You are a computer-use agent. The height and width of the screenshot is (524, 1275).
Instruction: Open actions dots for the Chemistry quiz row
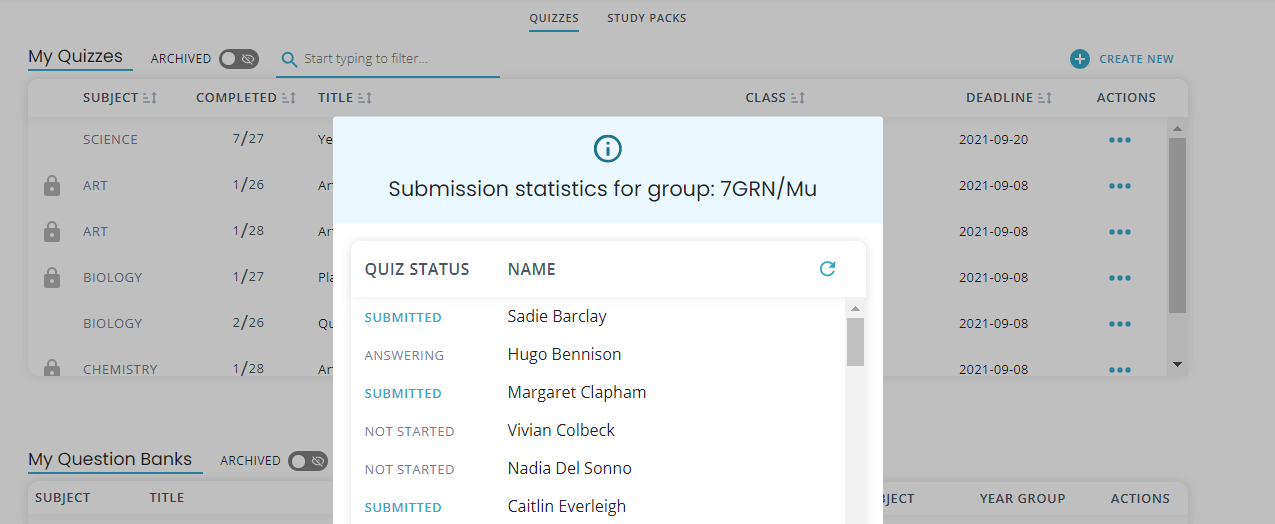tap(1120, 370)
